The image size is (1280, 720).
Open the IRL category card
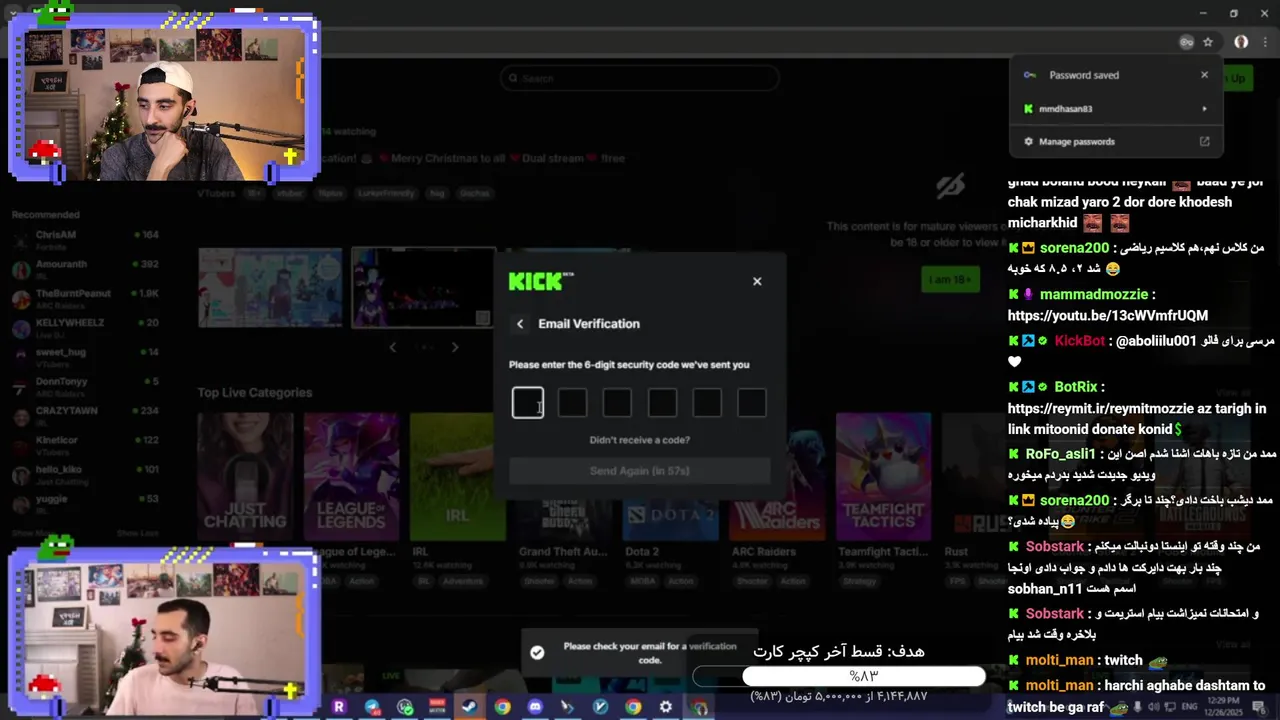[458, 476]
